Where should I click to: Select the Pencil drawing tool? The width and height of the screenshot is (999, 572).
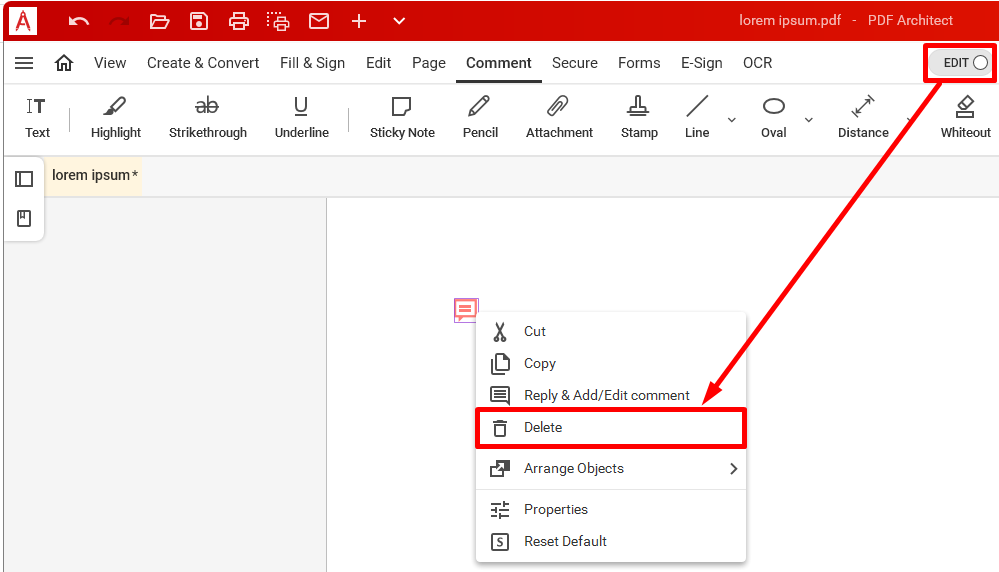click(x=480, y=118)
